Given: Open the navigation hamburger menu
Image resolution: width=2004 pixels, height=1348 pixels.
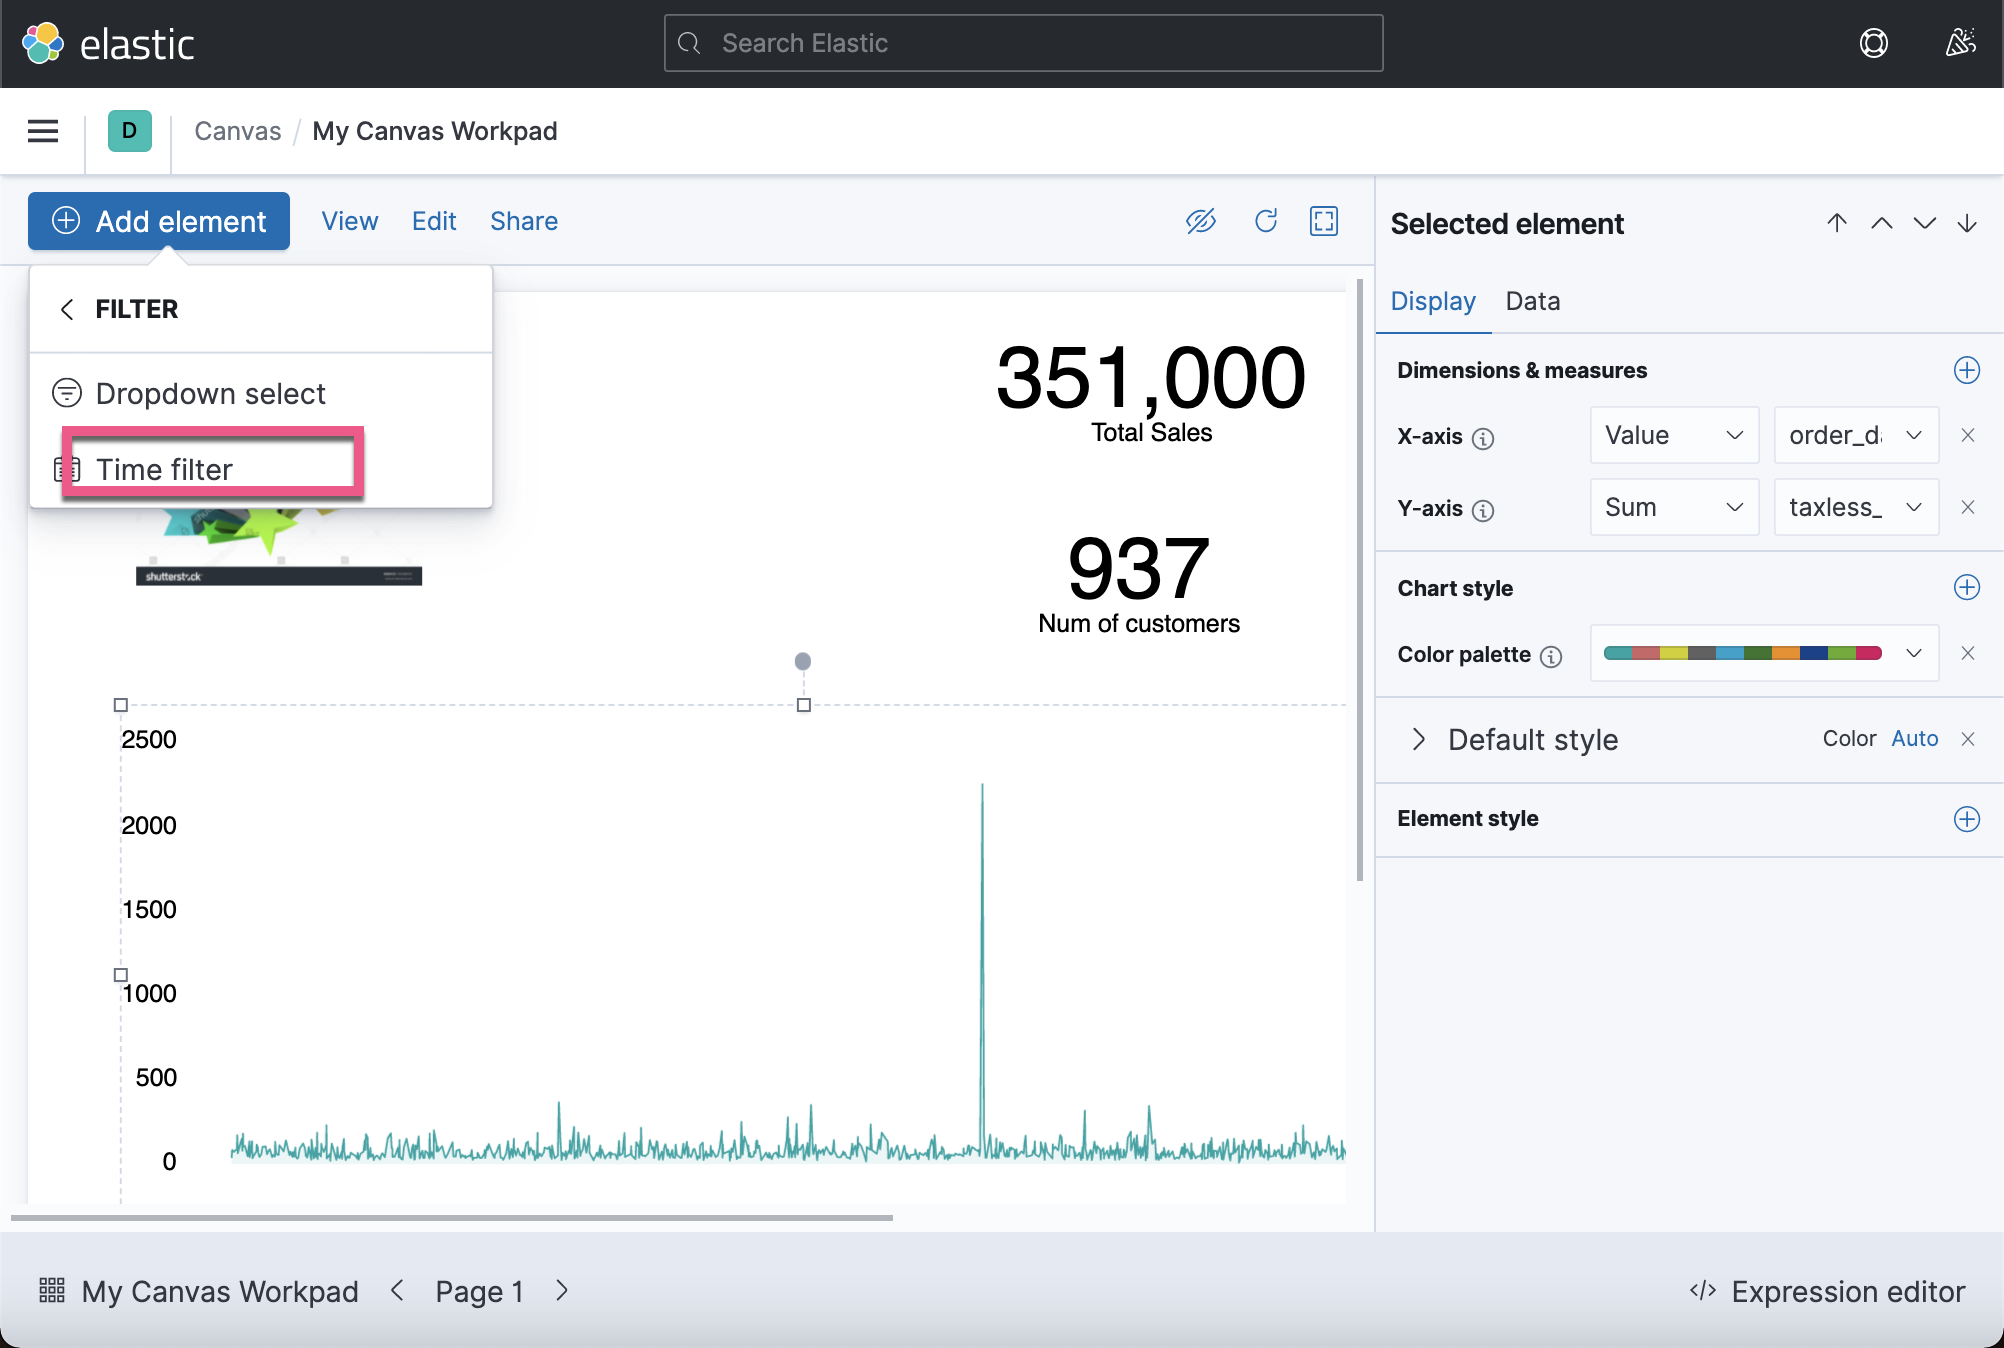Looking at the screenshot, I should [x=42, y=131].
